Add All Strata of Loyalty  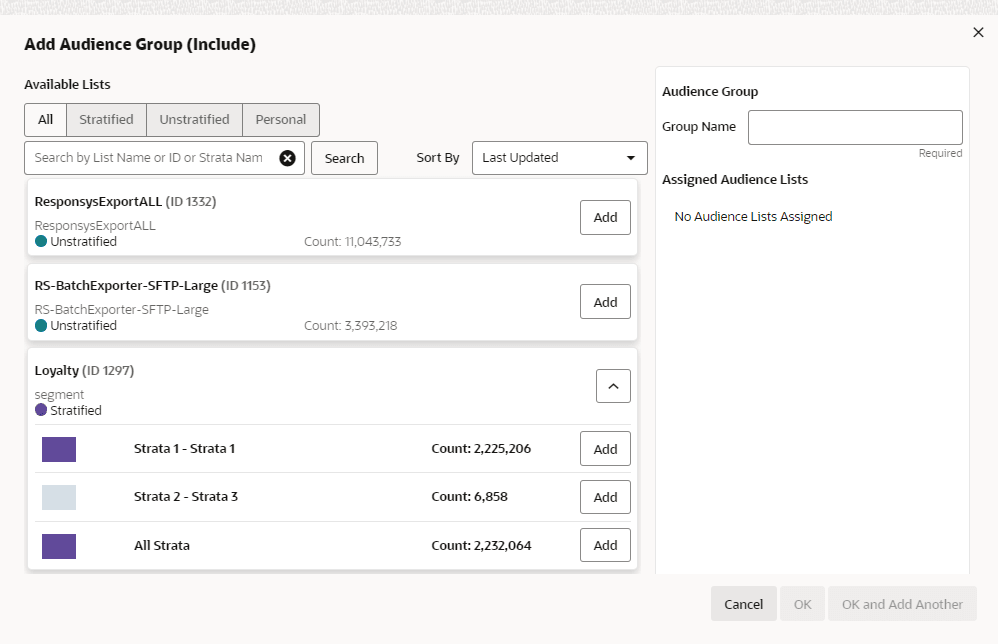pos(605,545)
